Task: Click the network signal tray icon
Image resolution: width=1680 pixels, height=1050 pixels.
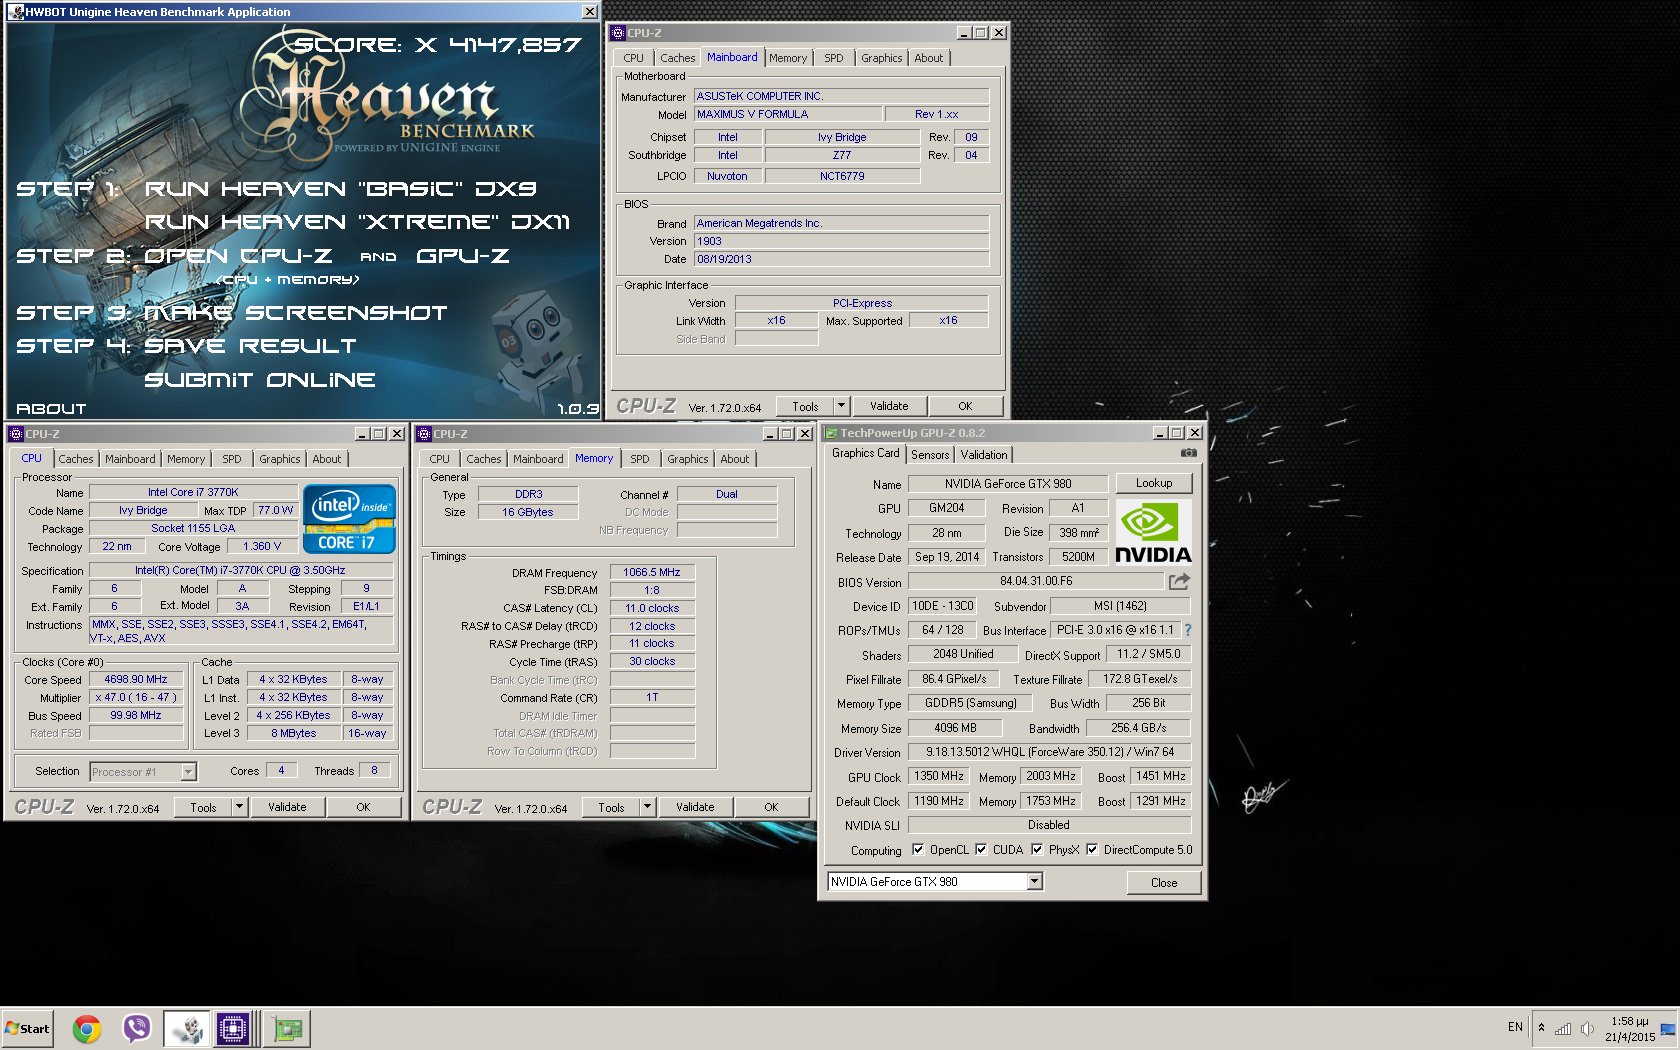Action: (1563, 1028)
